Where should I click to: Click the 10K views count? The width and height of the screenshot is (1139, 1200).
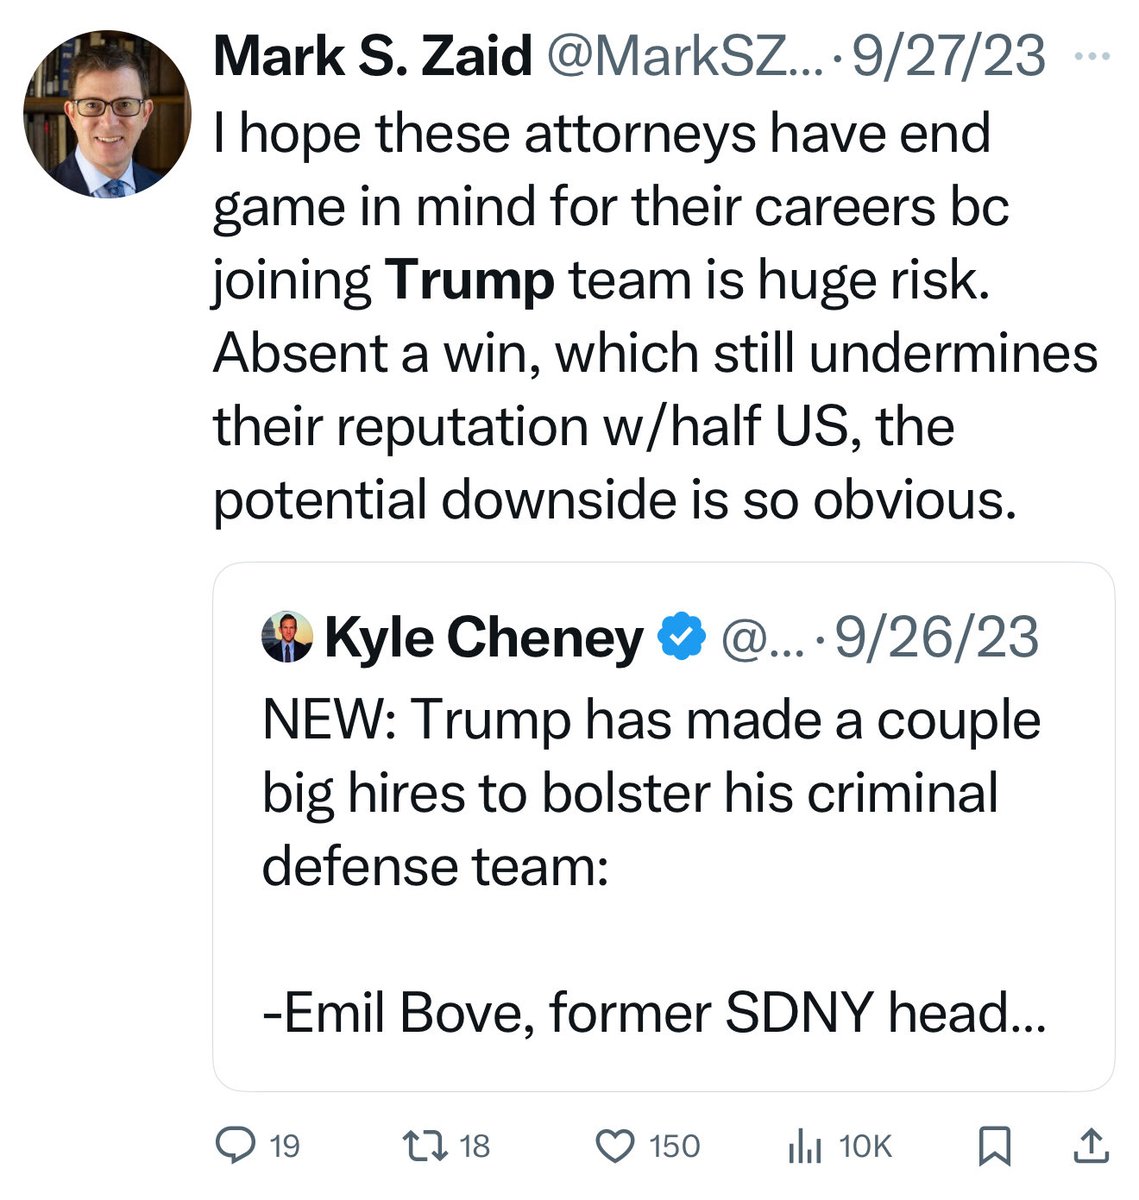[x=865, y=1145]
